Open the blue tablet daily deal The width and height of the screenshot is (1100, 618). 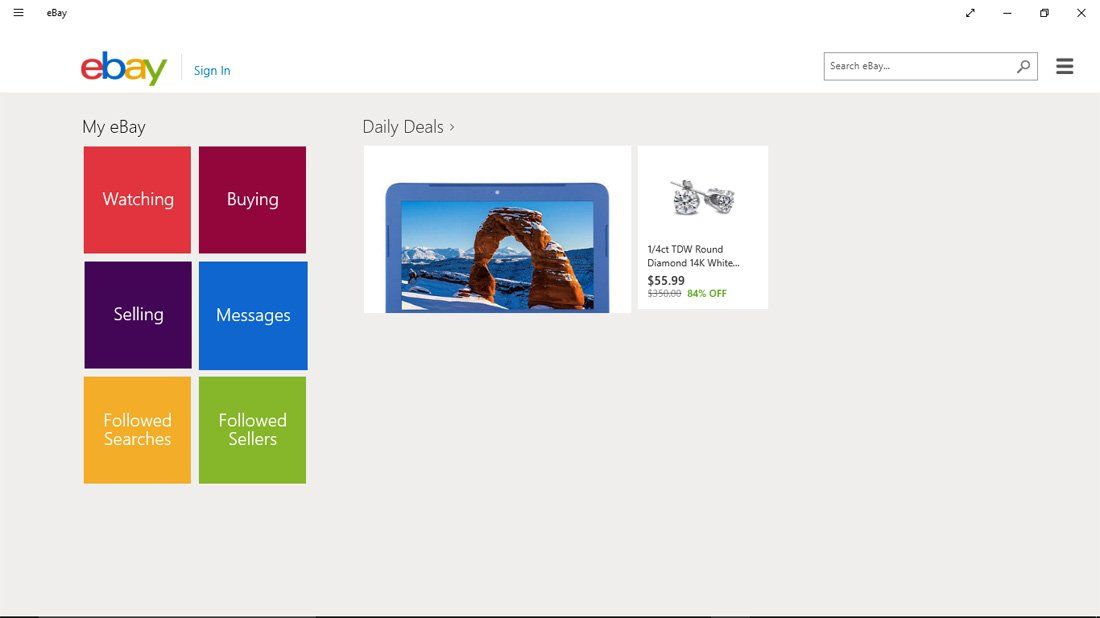point(497,228)
